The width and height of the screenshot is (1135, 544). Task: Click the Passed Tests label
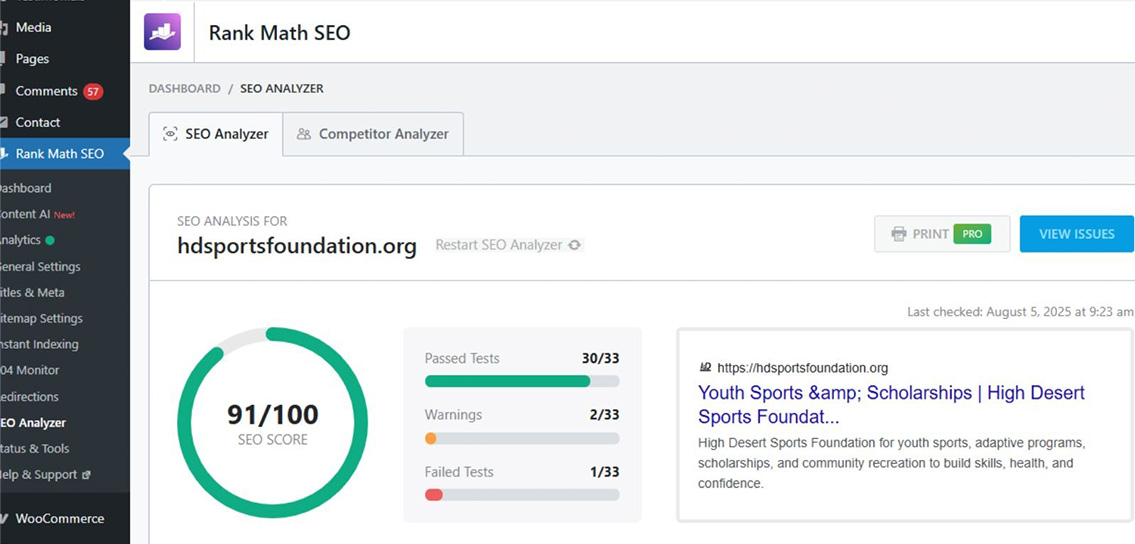[x=462, y=359]
